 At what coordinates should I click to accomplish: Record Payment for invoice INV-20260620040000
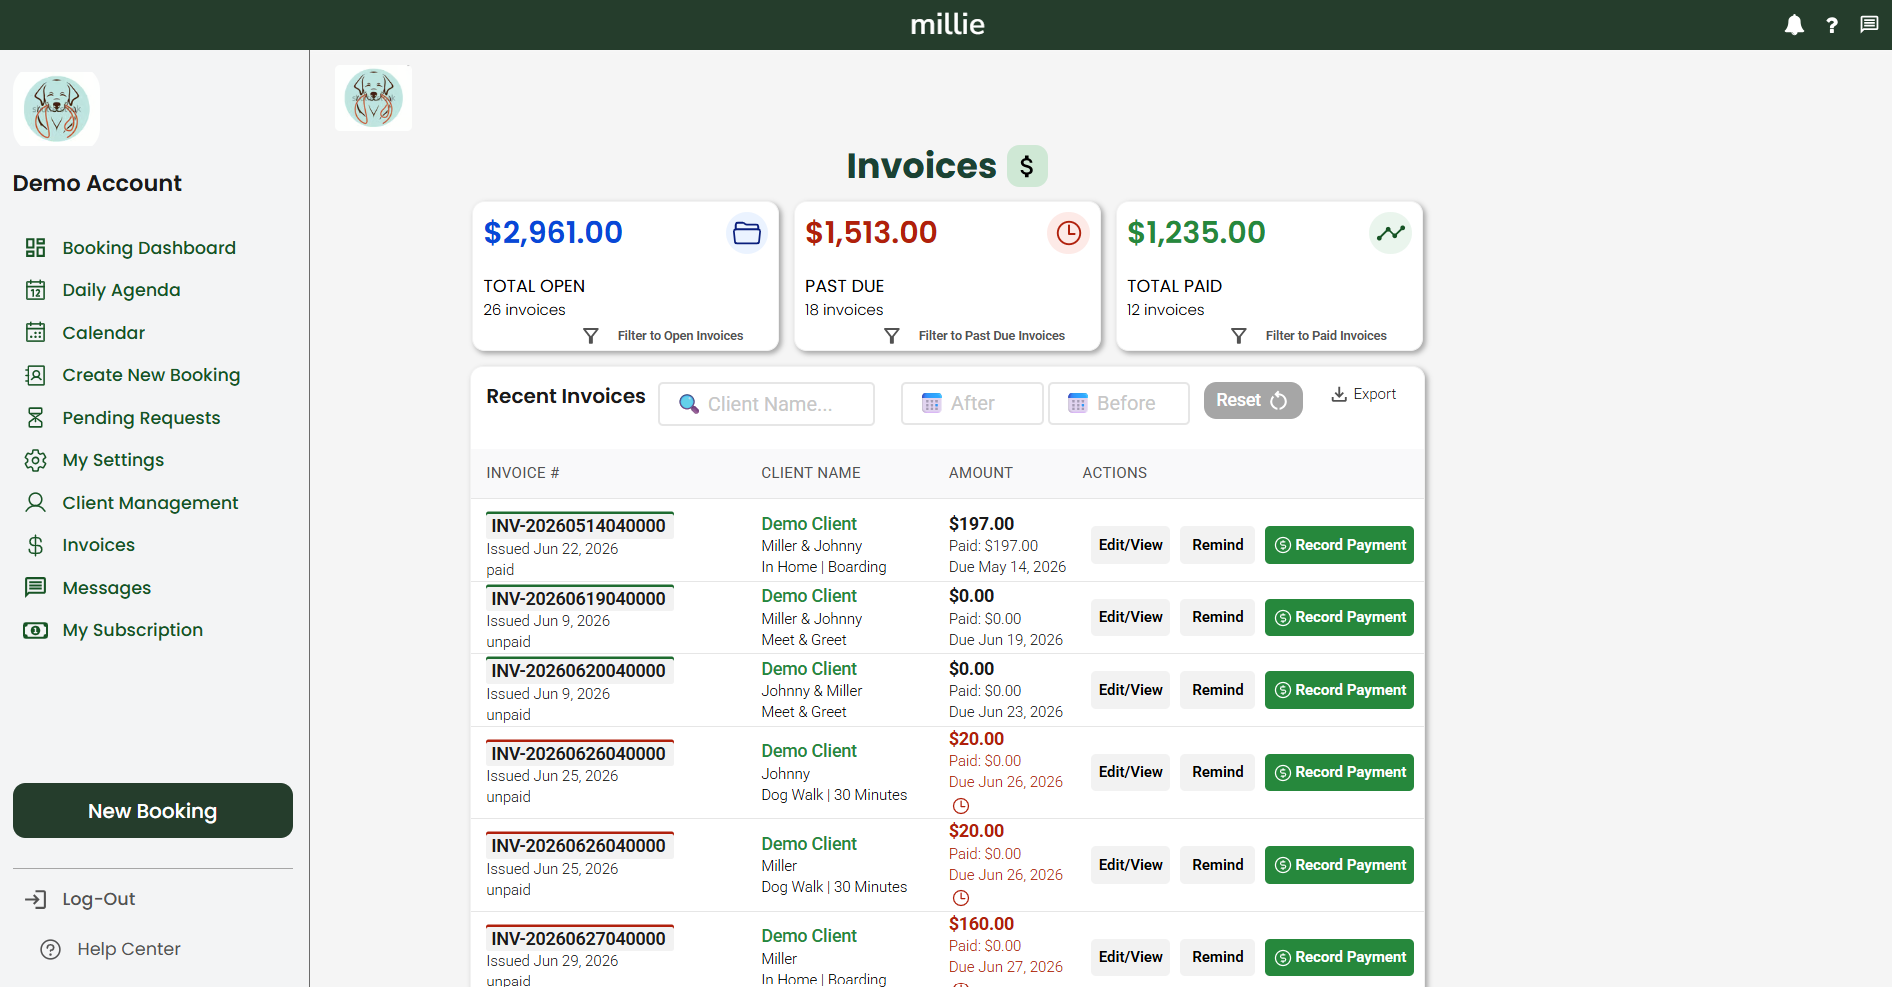coord(1339,690)
